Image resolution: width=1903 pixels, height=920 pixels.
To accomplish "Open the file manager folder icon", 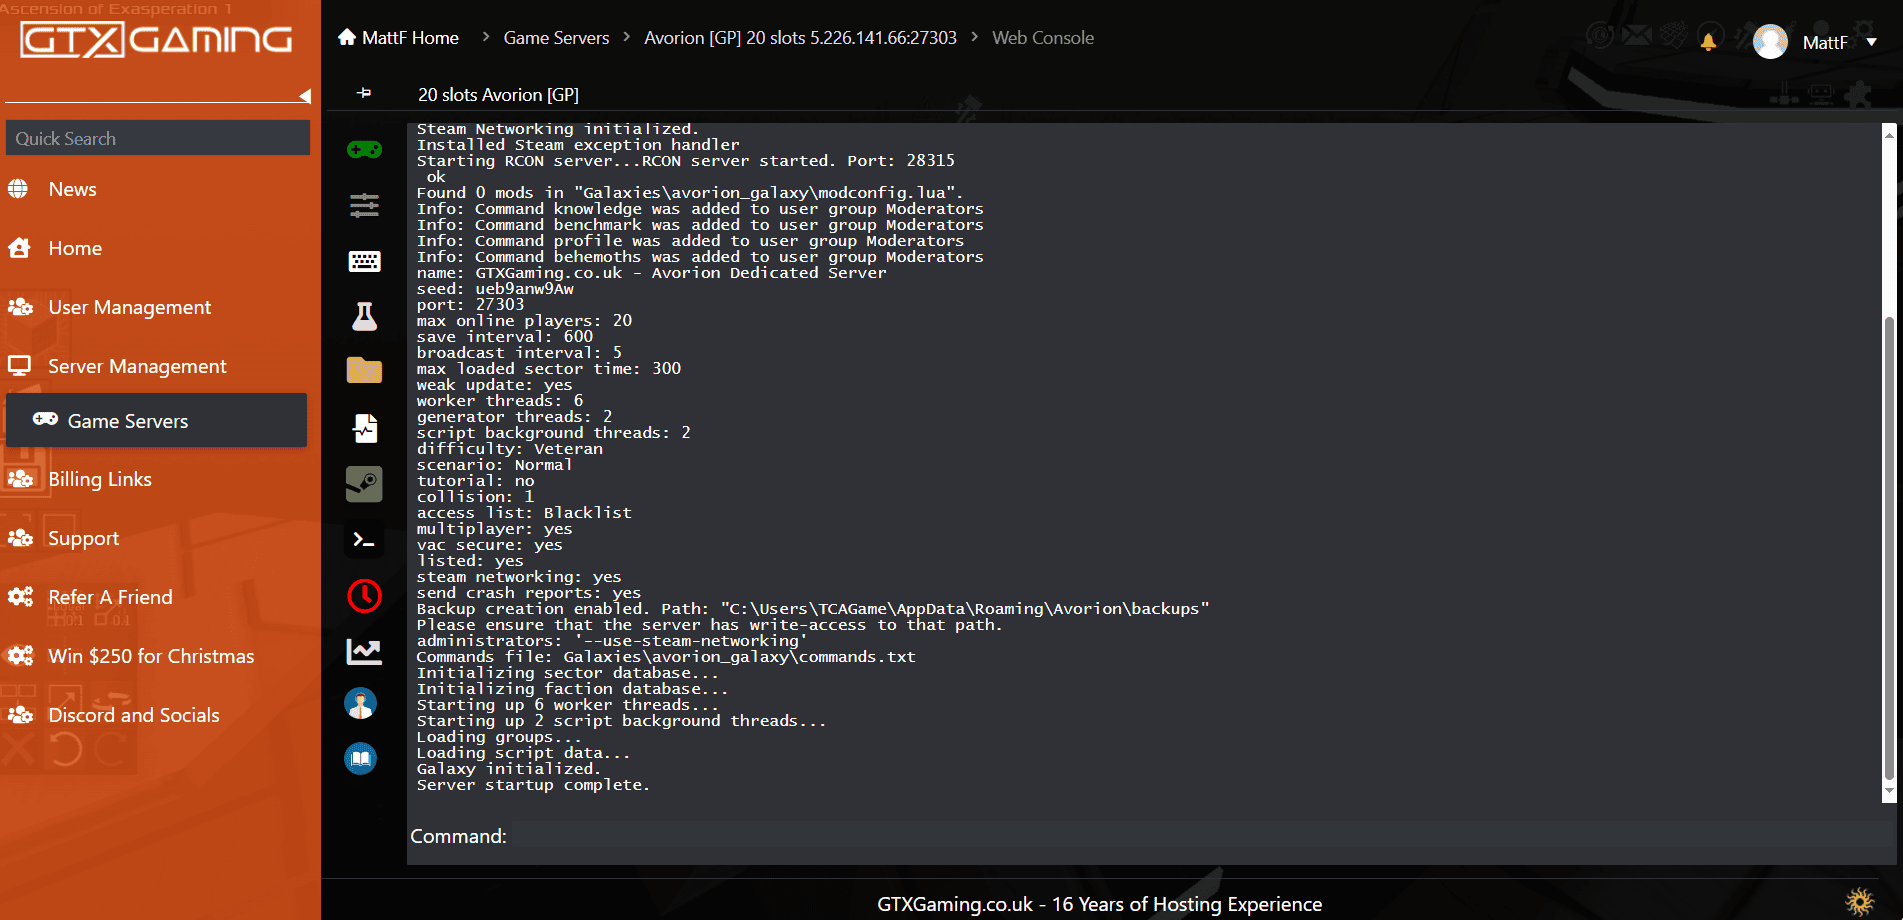I will coord(364,371).
